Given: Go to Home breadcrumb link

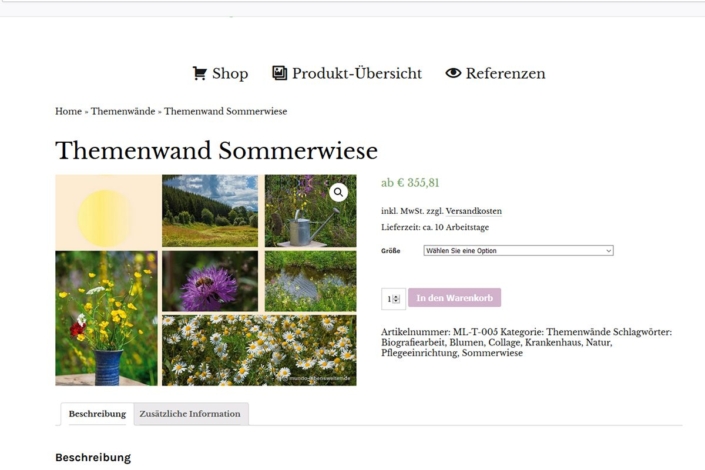Looking at the screenshot, I should coord(68,111).
